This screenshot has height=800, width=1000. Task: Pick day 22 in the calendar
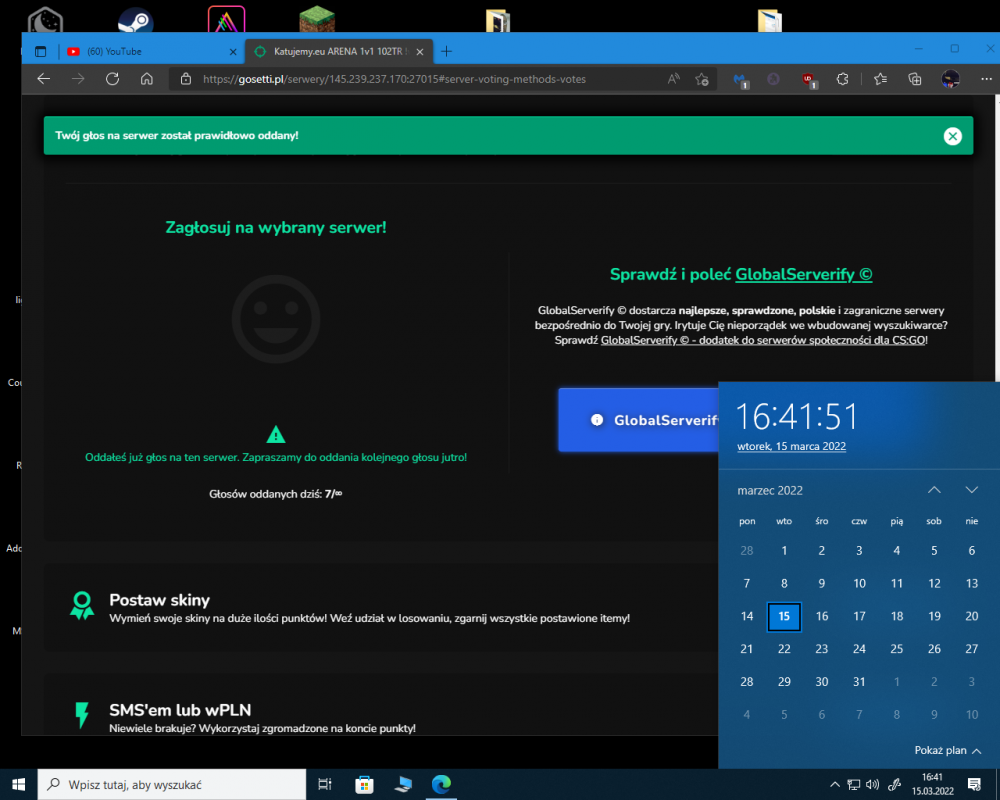(x=784, y=649)
